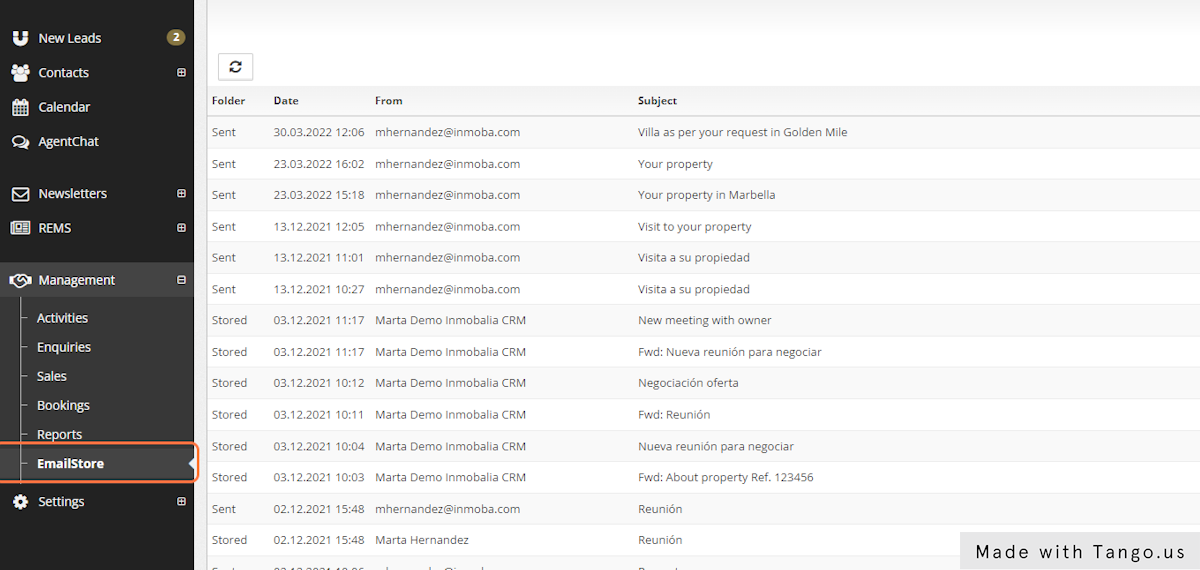
Task: Expand the REMS submenu
Action: (181, 228)
